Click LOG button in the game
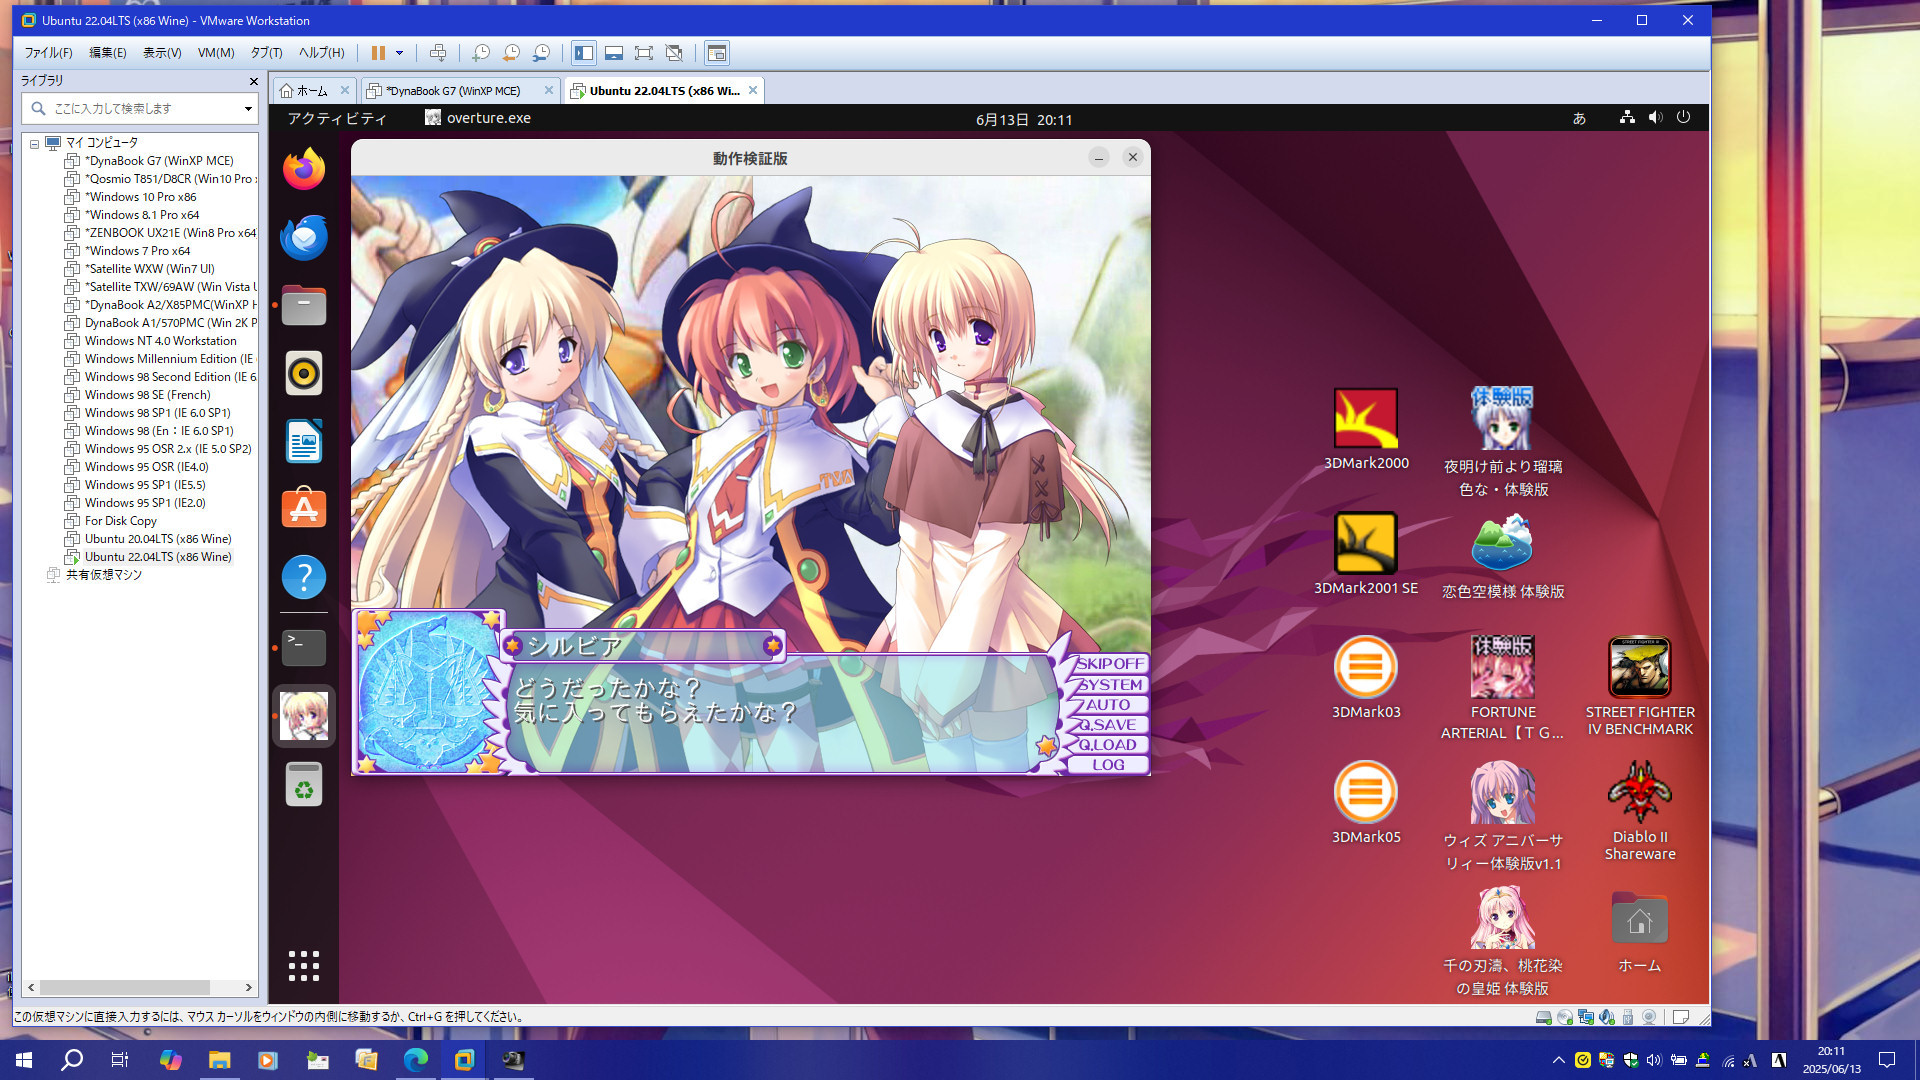 [x=1109, y=765]
